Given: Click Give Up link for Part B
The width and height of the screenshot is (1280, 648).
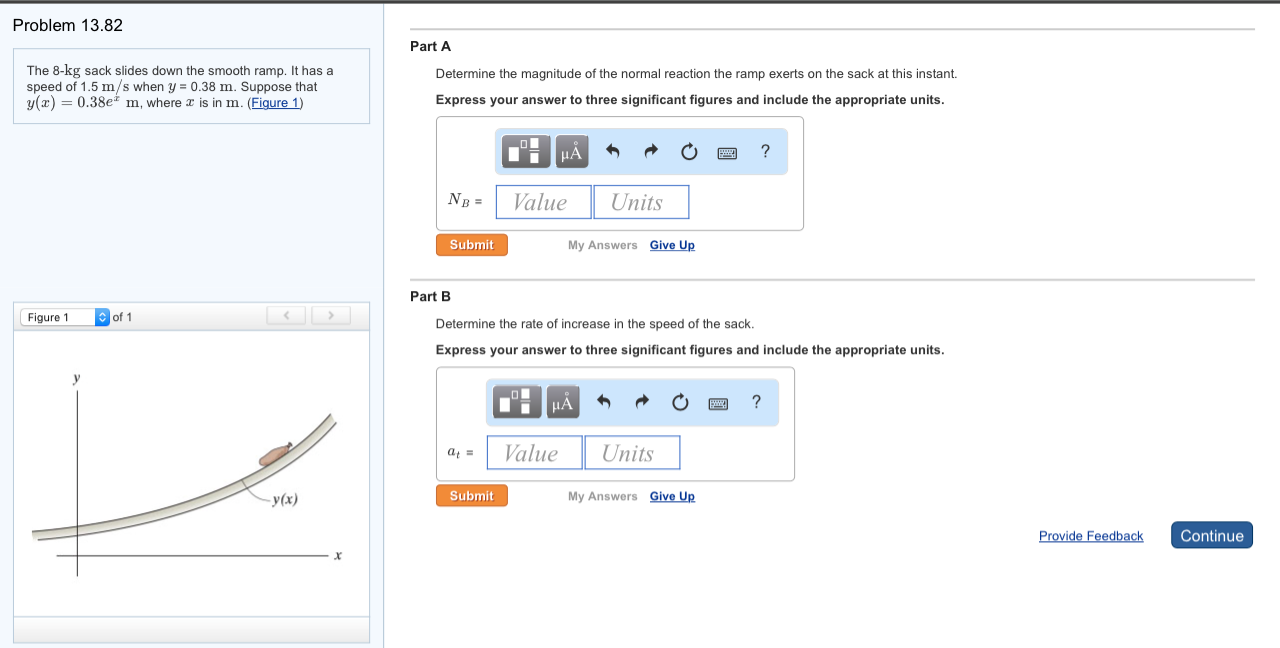Looking at the screenshot, I should tap(672, 496).
